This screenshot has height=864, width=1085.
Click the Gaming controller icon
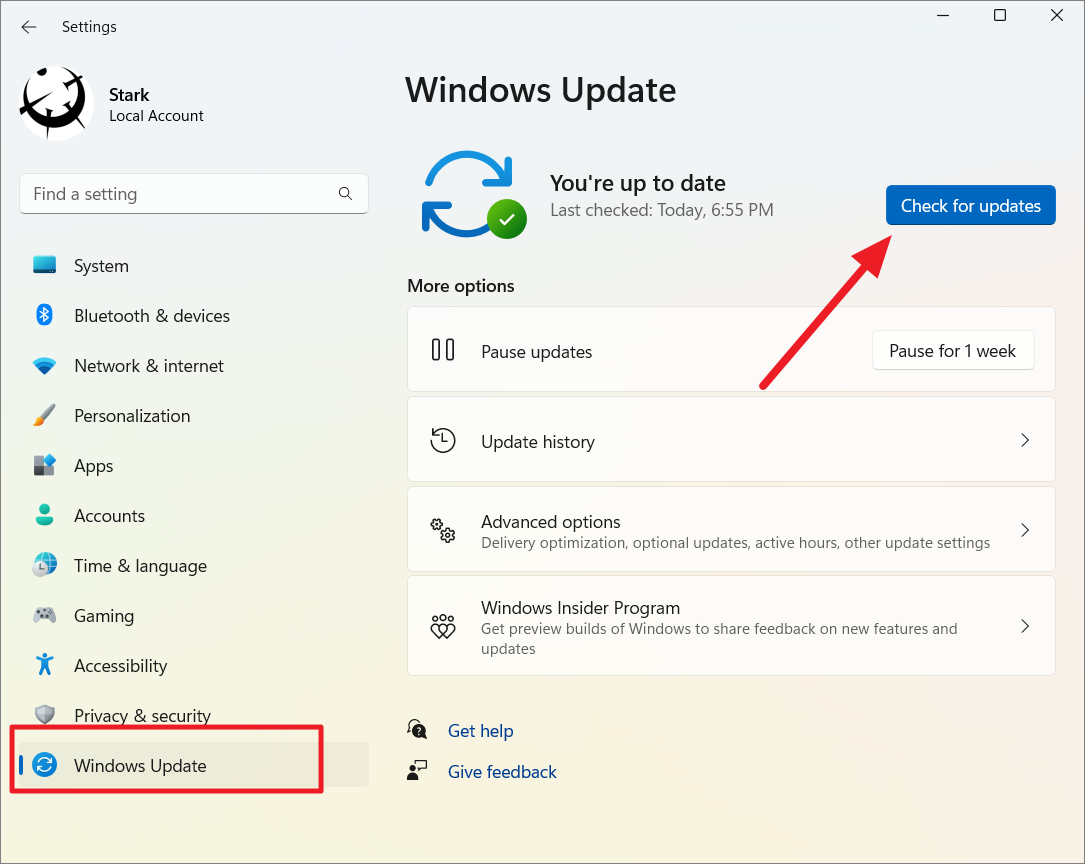tap(44, 614)
